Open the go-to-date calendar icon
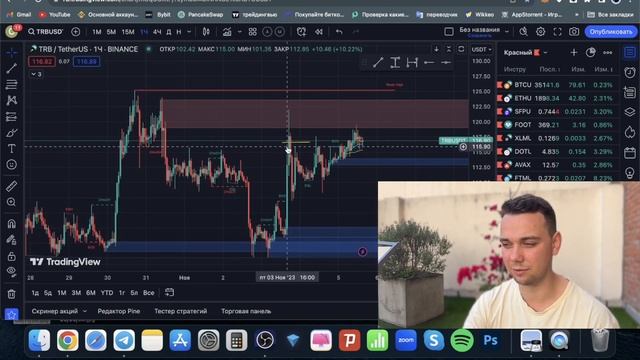Image resolution: width=640 pixels, height=360 pixels. [x=169, y=292]
